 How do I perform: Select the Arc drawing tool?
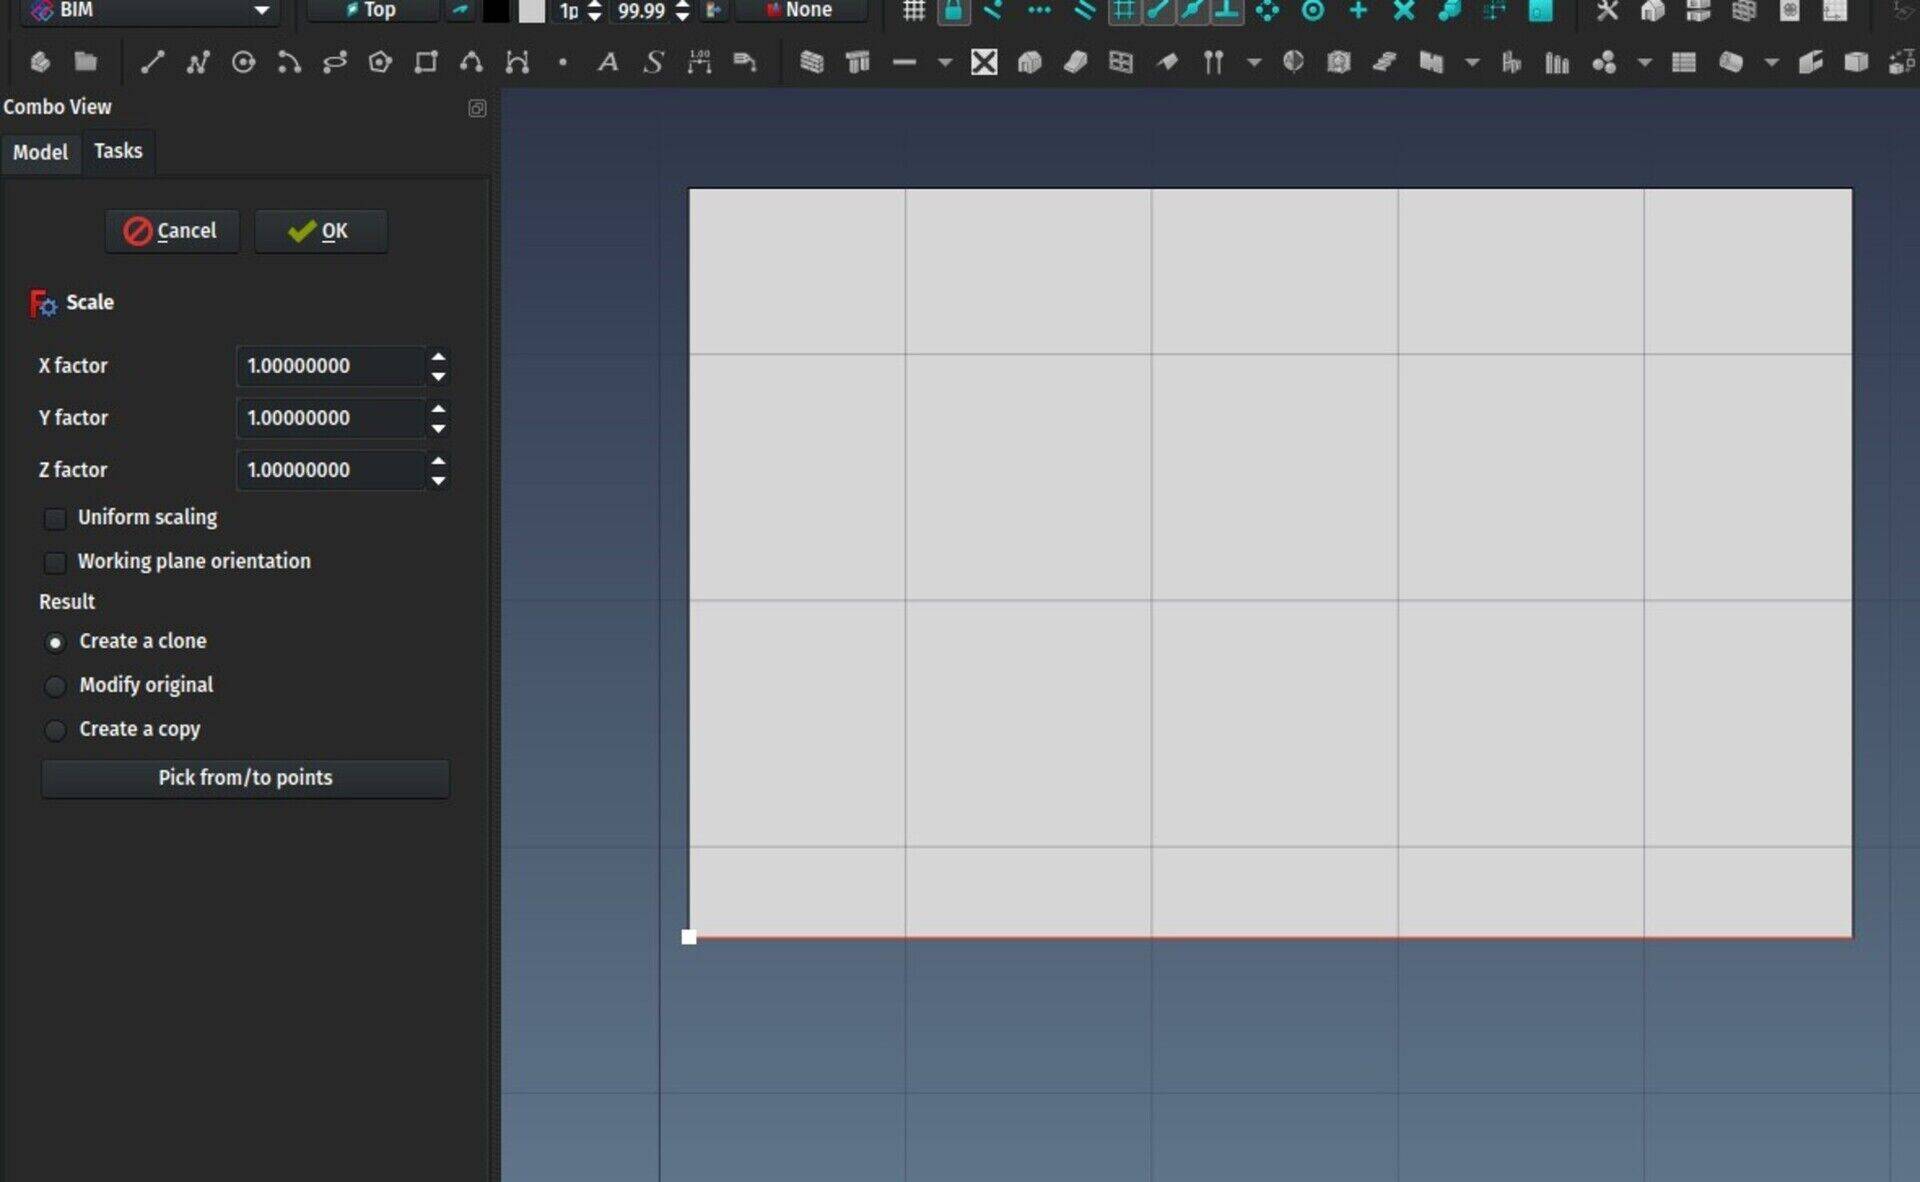(x=289, y=62)
